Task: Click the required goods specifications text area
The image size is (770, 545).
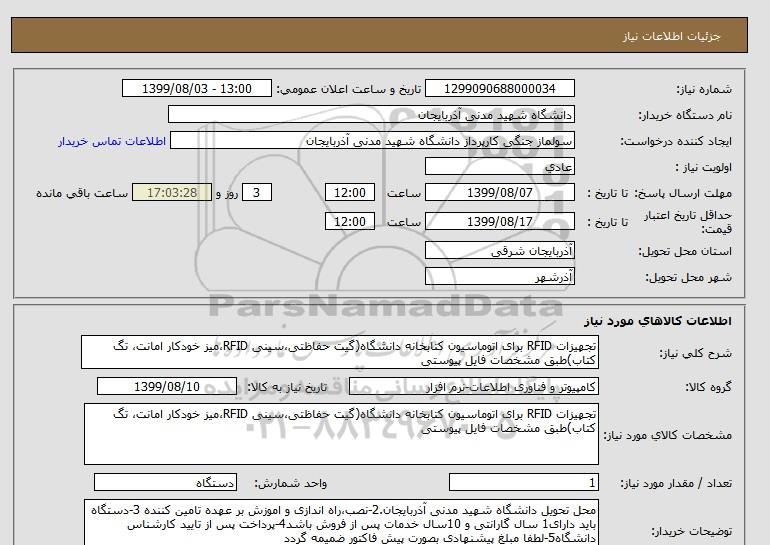Action: point(341,434)
